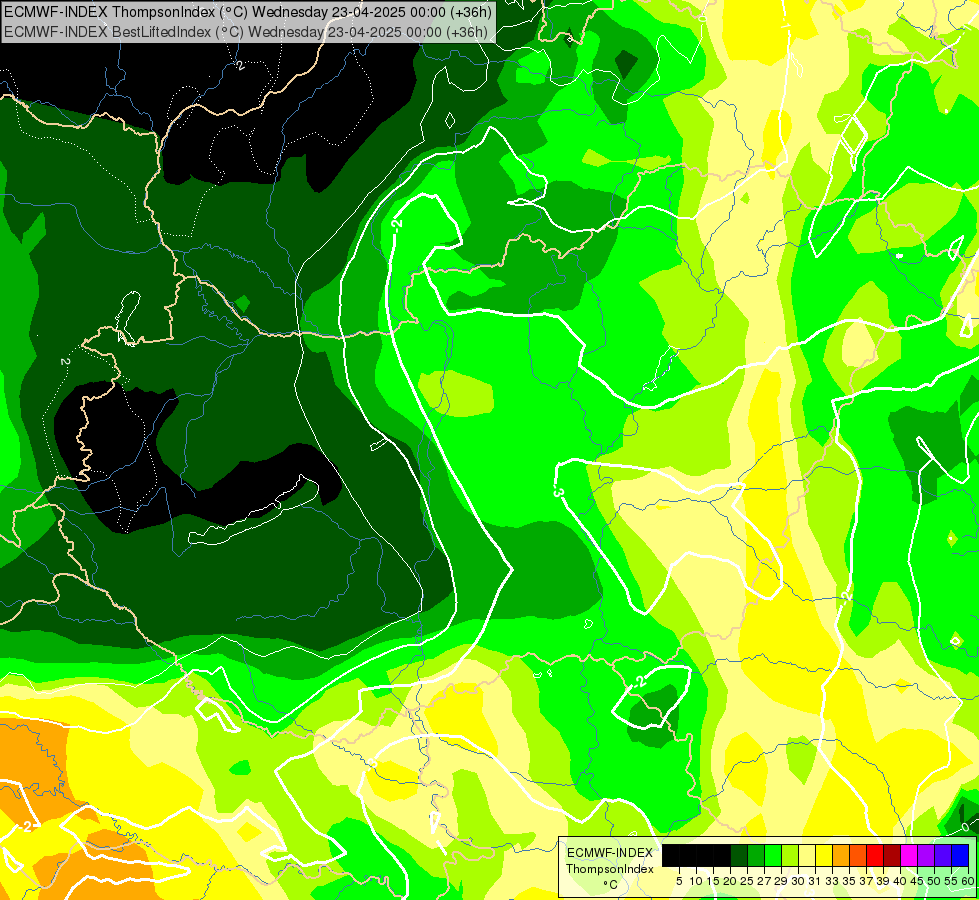Select the blue 55-60 legend swatch
The height and width of the screenshot is (900, 979).
[960, 855]
